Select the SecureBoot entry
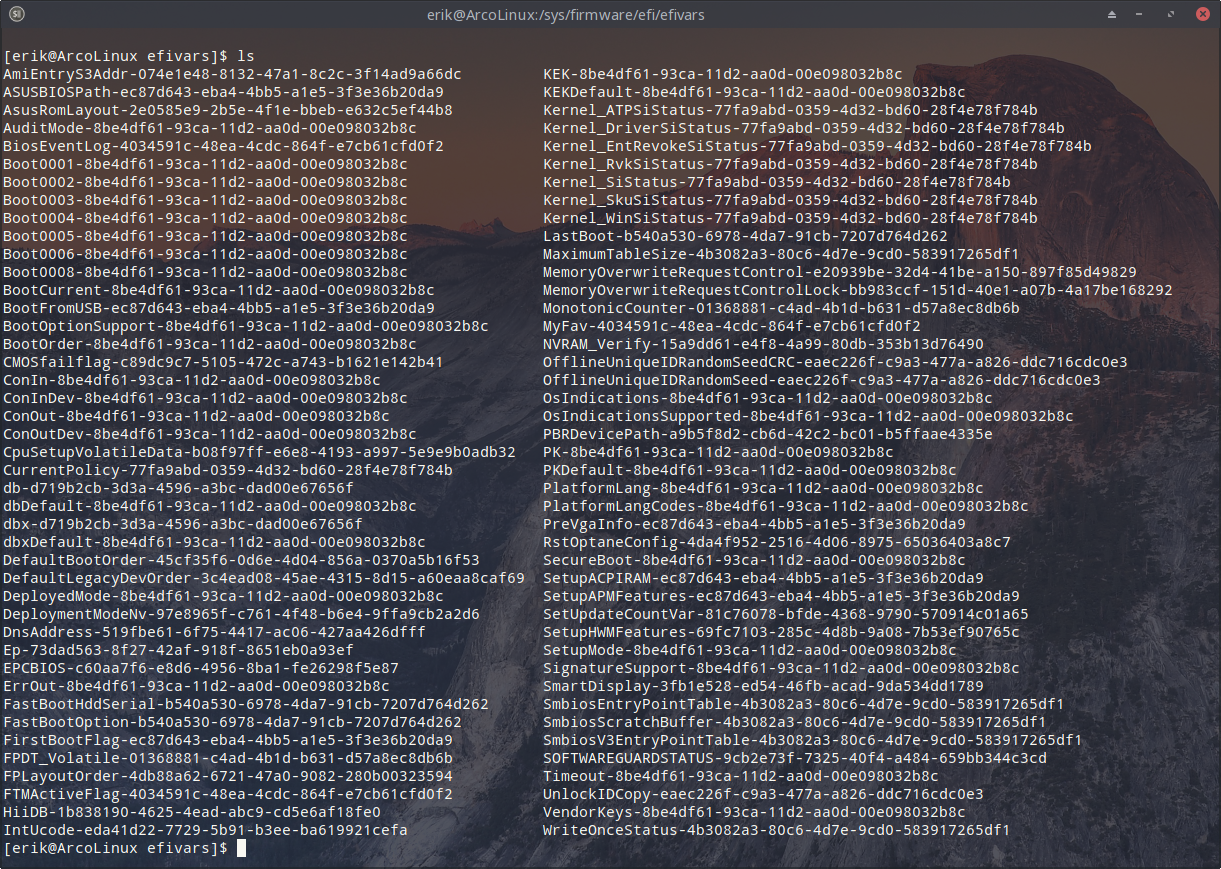The height and width of the screenshot is (869, 1221). click(x=754, y=560)
